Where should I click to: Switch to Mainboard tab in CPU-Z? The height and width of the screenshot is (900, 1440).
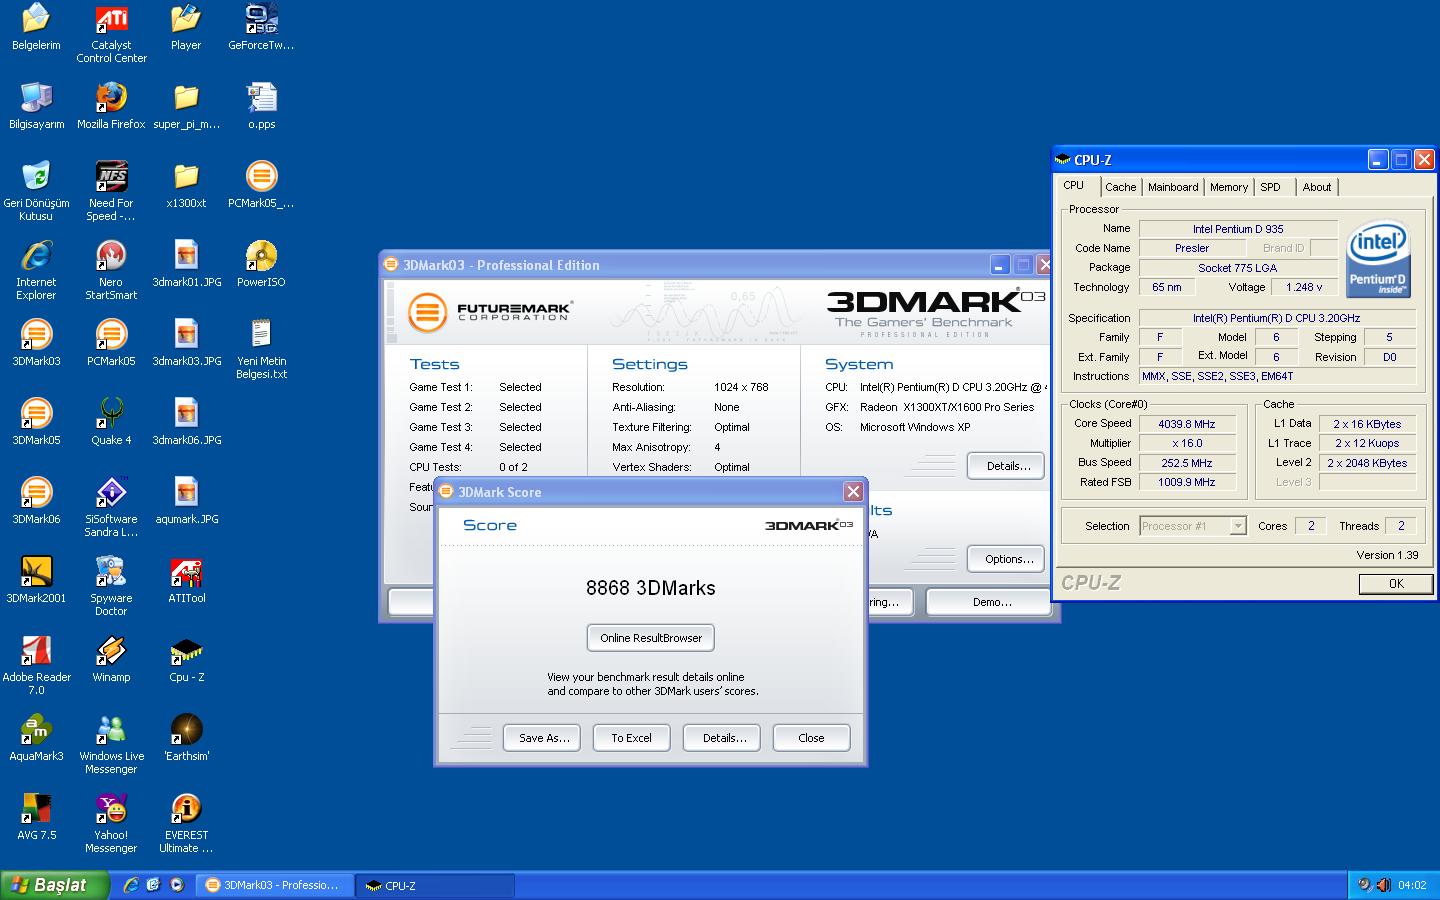pos(1172,187)
